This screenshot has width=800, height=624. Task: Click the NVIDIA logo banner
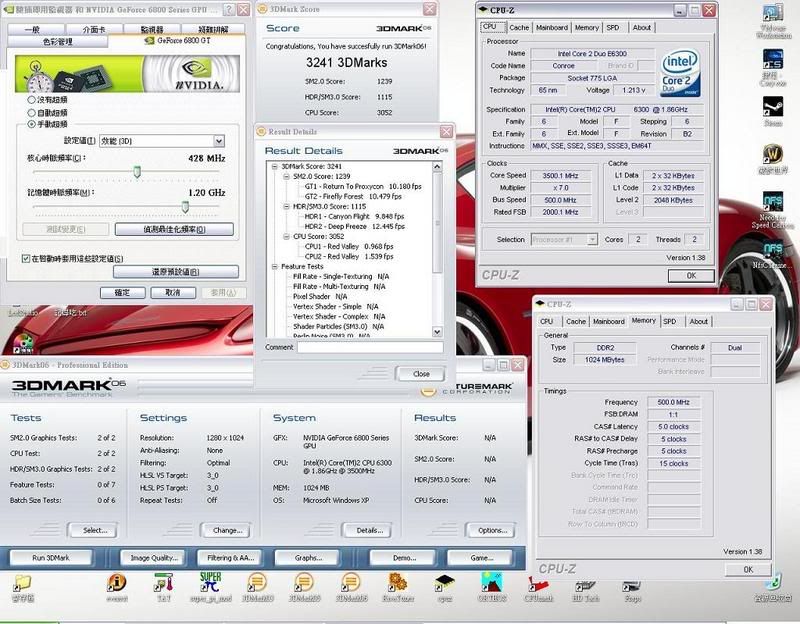pos(127,74)
